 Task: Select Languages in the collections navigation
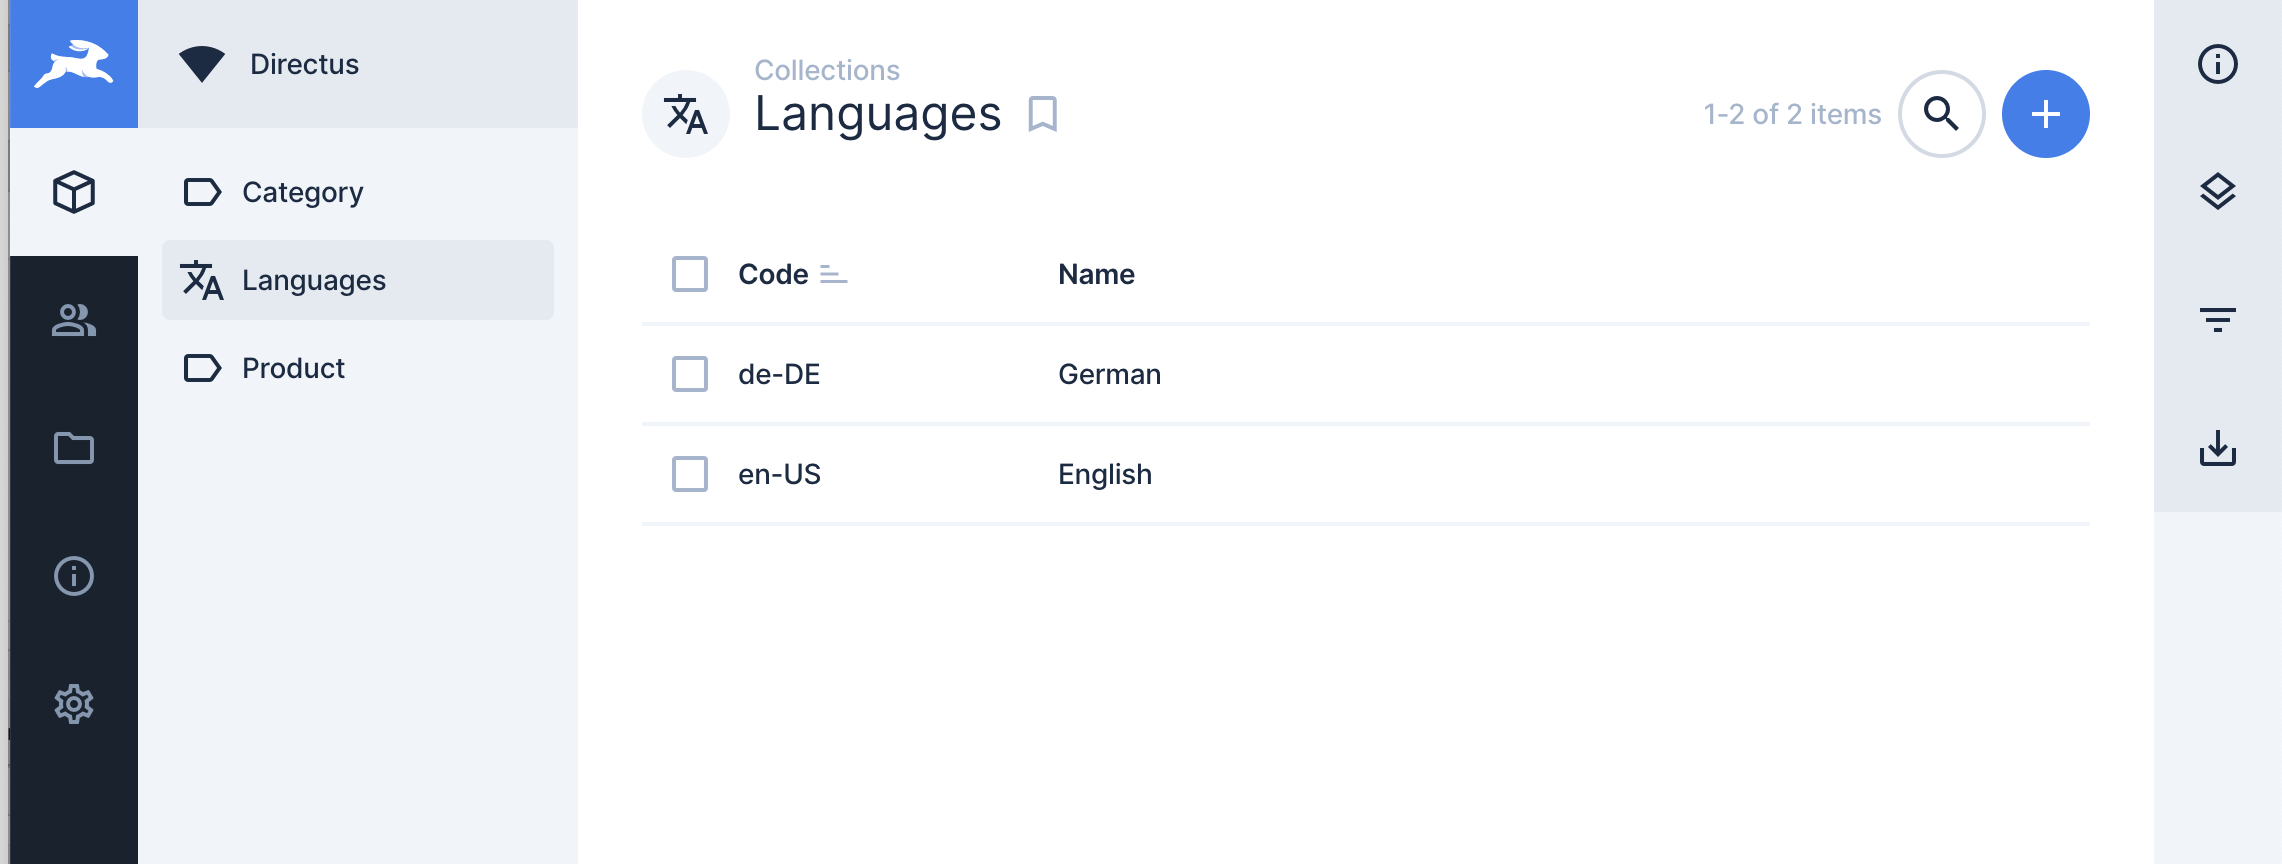358,280
